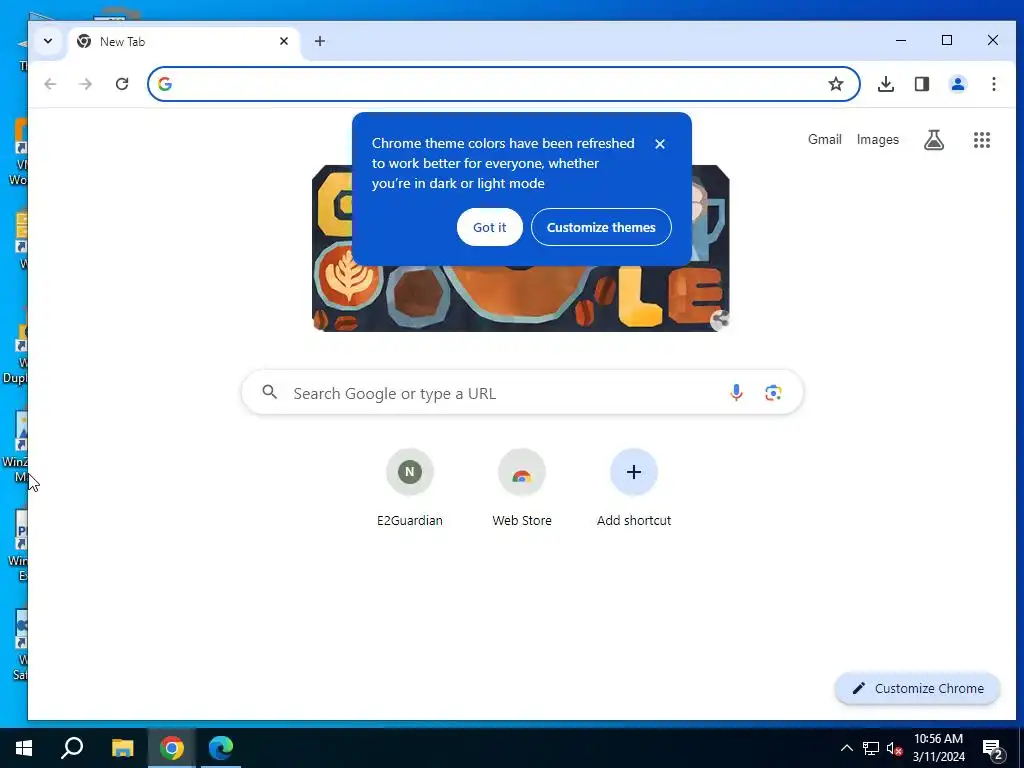The width and height of the screenshot is (1024, 768).
Task: Click the magnifier icon in search box
Action: [269, 392]
